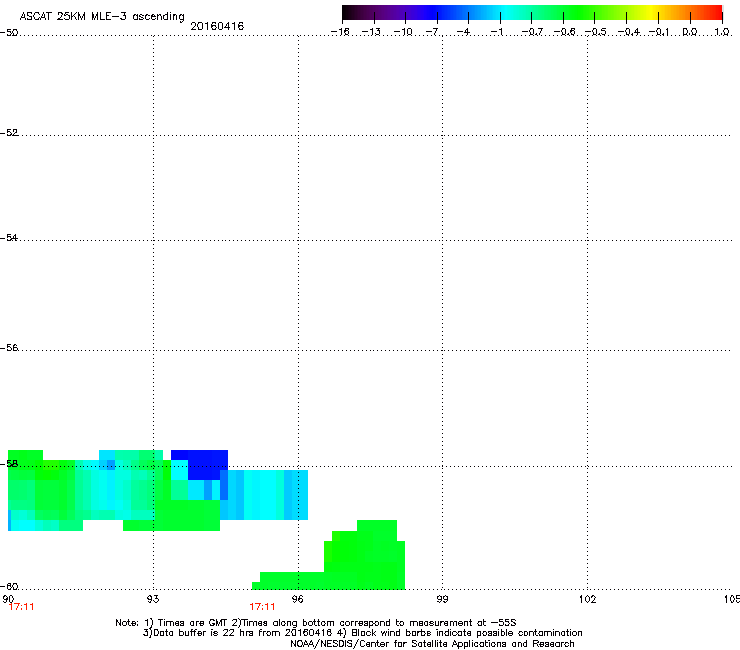Click the red 17:11 time near longitude 96

click(262, 607)
